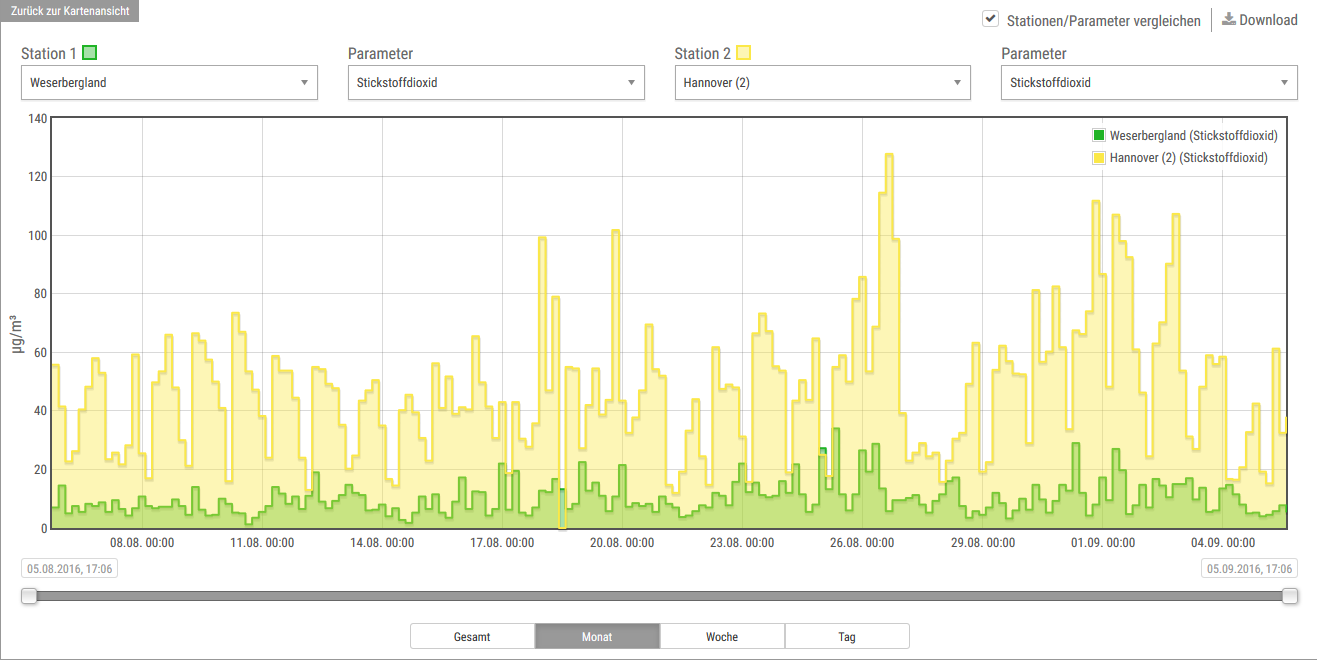Click the right handle of the time range slider
The height and width of the screenshot is (660, 1317).
pos(1290,596)
